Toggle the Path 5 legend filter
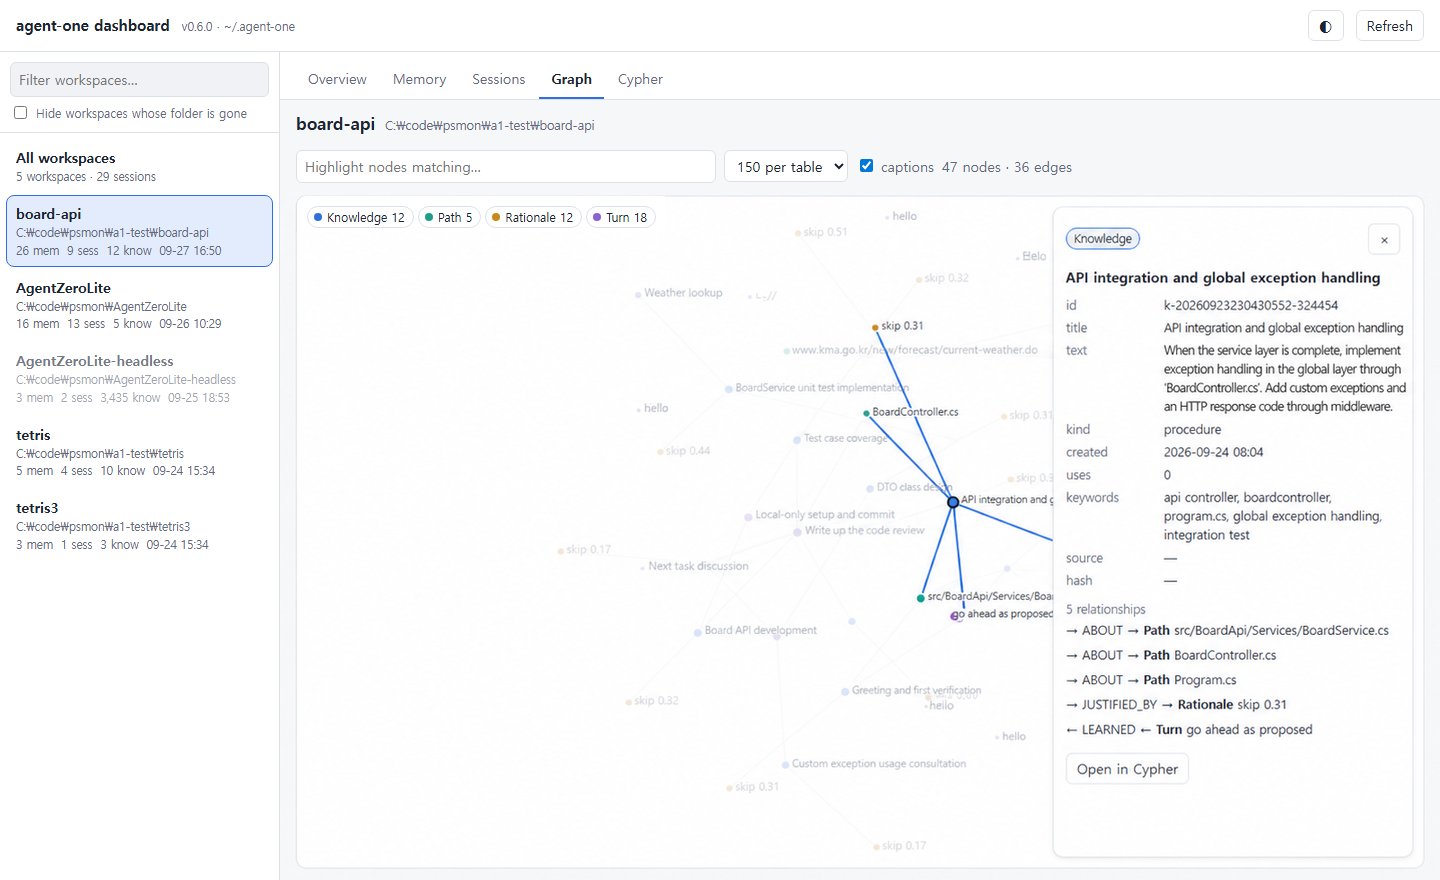This screenshot has width=1440, height=880. [x=448, y=217]
